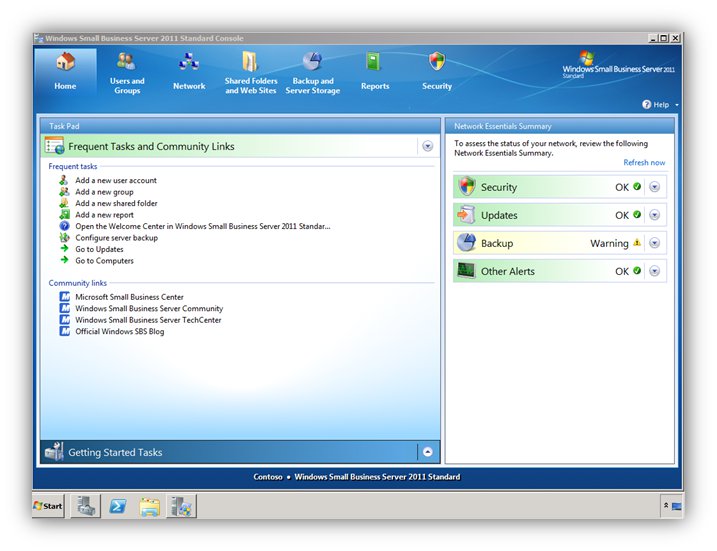Launch PowerShell from the taskbar
Image resolution: width=717 pixels, height=551 pixels.
pos(116,506)
